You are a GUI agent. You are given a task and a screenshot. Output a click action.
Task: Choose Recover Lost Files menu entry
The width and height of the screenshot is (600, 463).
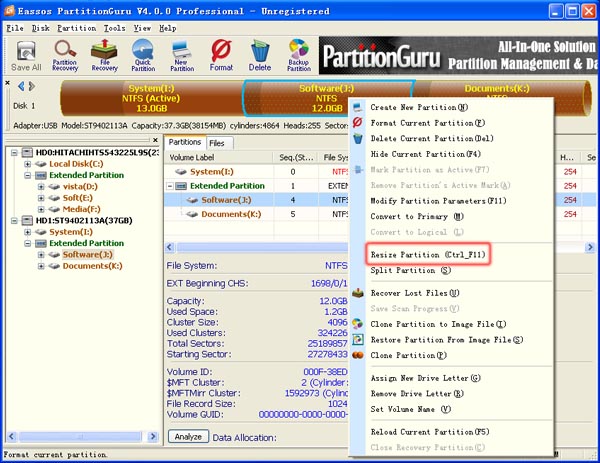452,293
